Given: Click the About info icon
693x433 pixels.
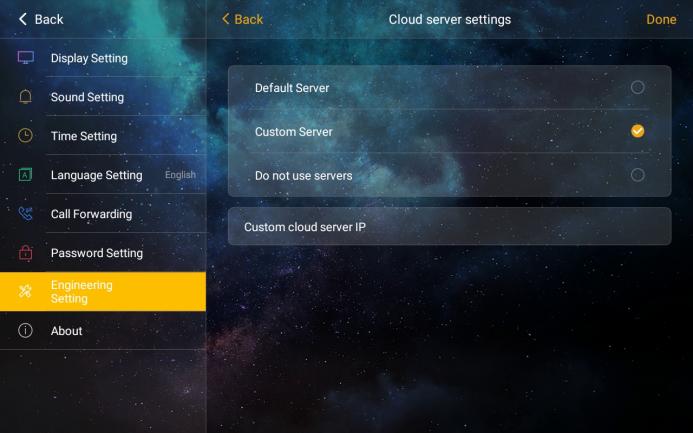Looking at the screenshot, I should (x=25, y=330).
